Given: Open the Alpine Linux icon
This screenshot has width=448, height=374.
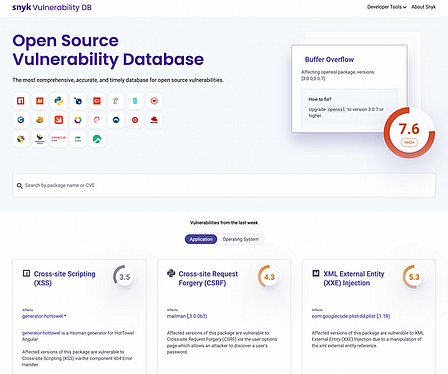Looking at the screenshot, I should pos(116,120).
